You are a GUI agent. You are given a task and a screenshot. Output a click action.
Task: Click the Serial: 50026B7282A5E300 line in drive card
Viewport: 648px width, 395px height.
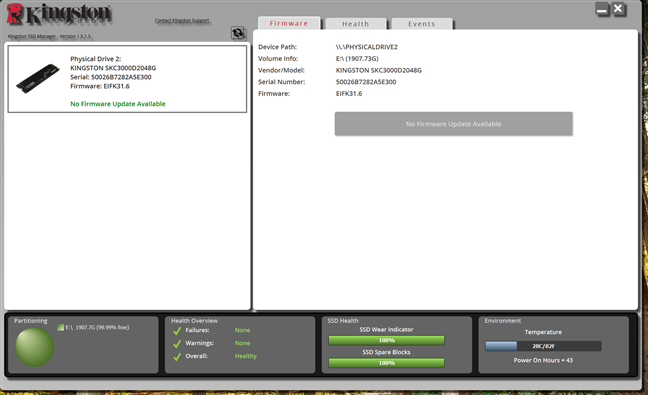pos(111,77)
